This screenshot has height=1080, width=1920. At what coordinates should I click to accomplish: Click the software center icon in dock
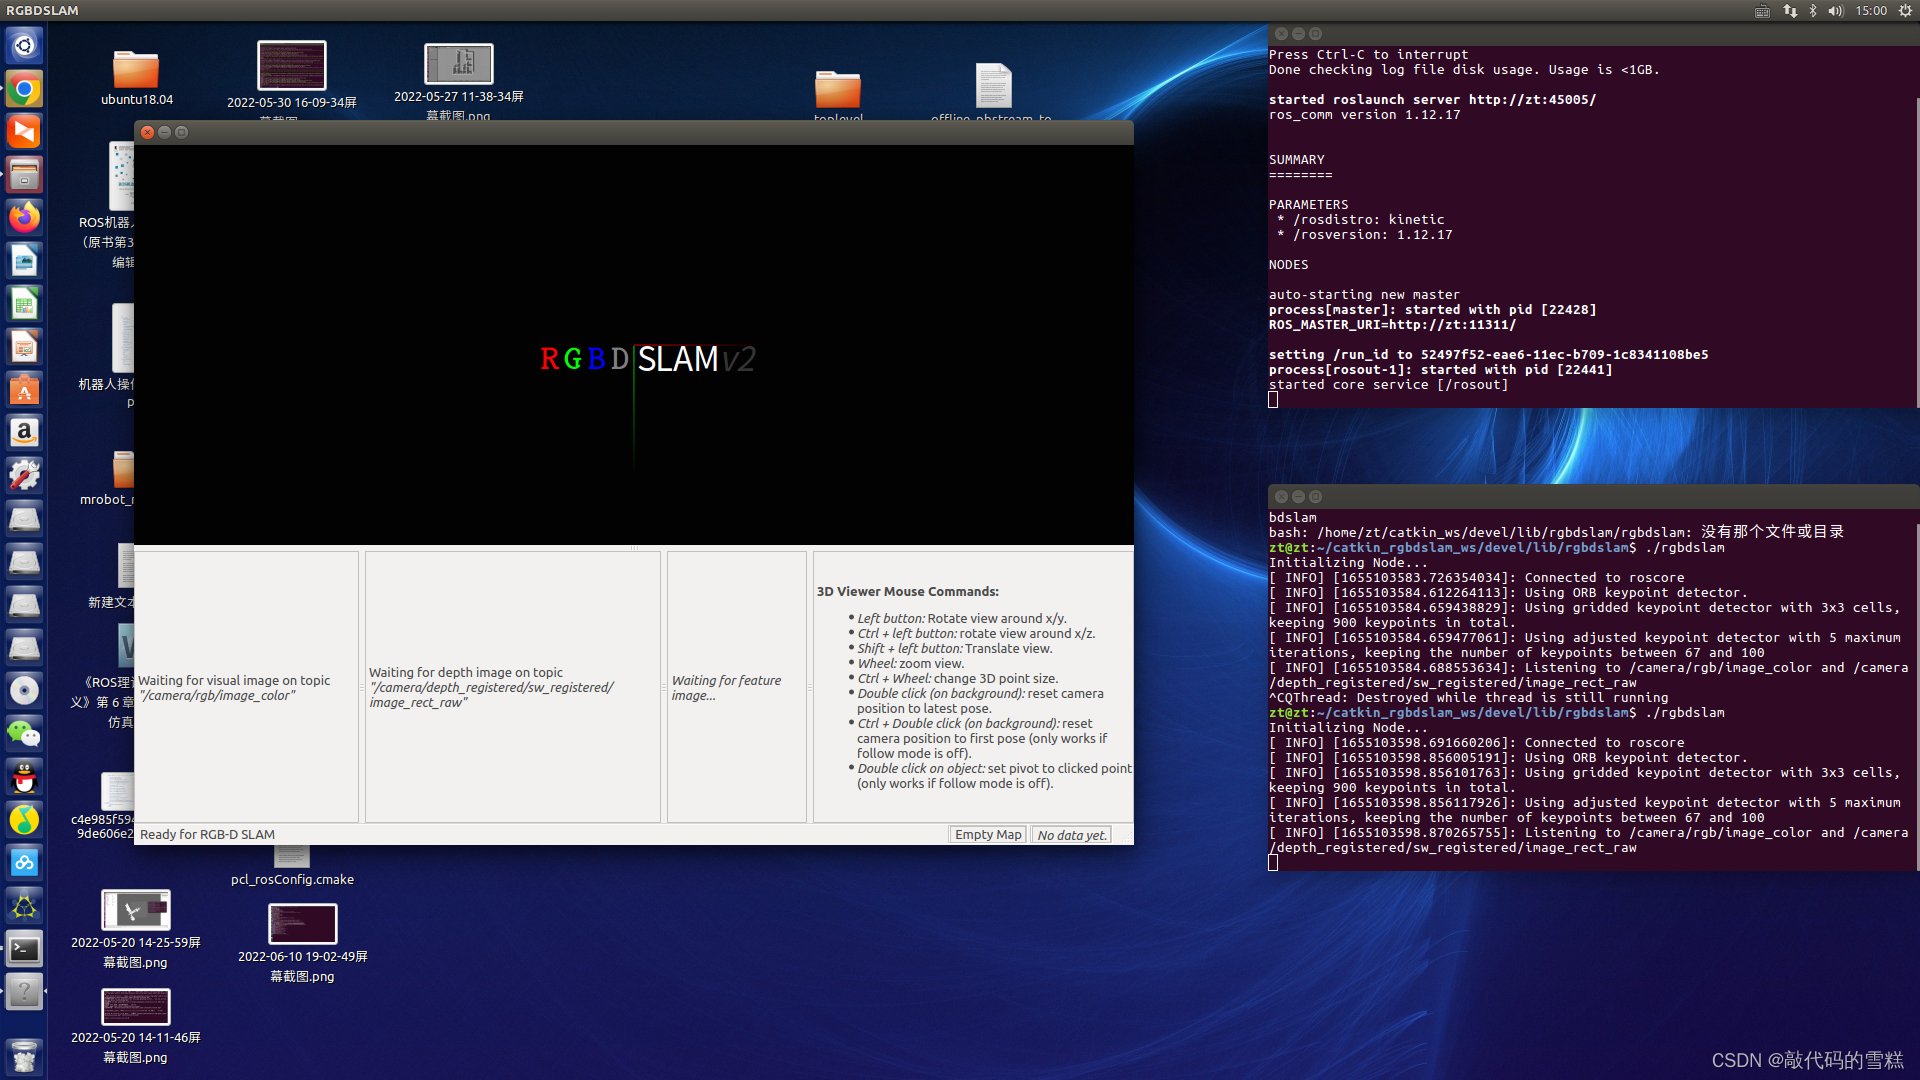point(24,390)
